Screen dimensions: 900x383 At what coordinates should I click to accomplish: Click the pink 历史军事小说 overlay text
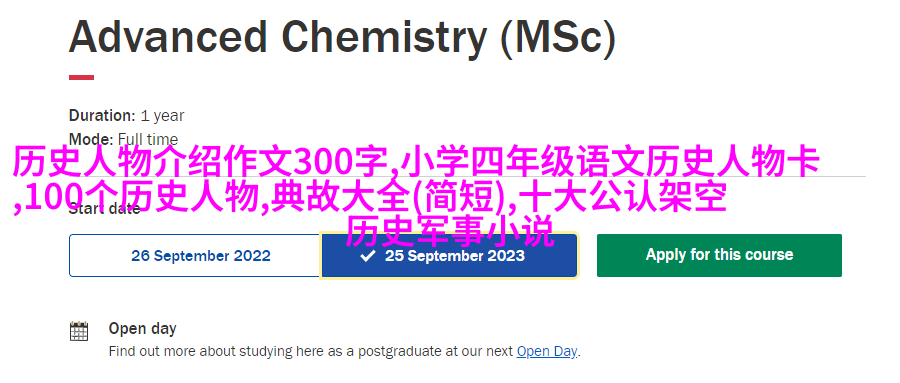tap(450, 231)
